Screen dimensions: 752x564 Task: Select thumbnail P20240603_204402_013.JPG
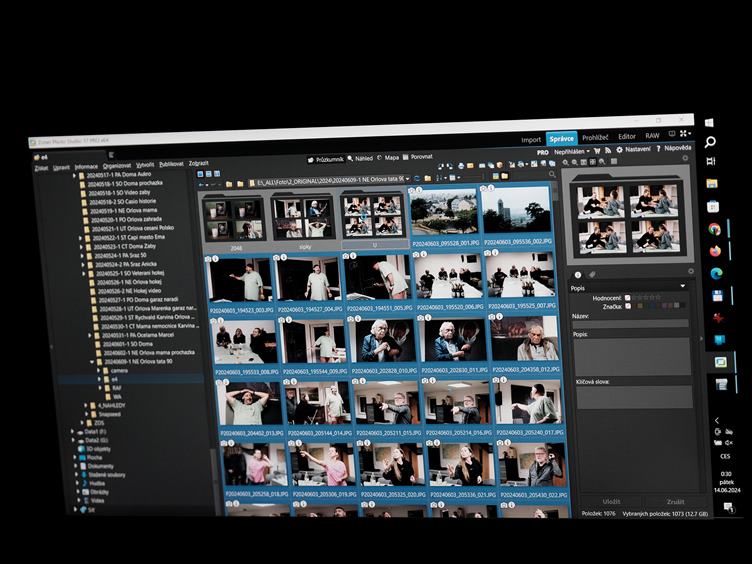click(249, 408)
